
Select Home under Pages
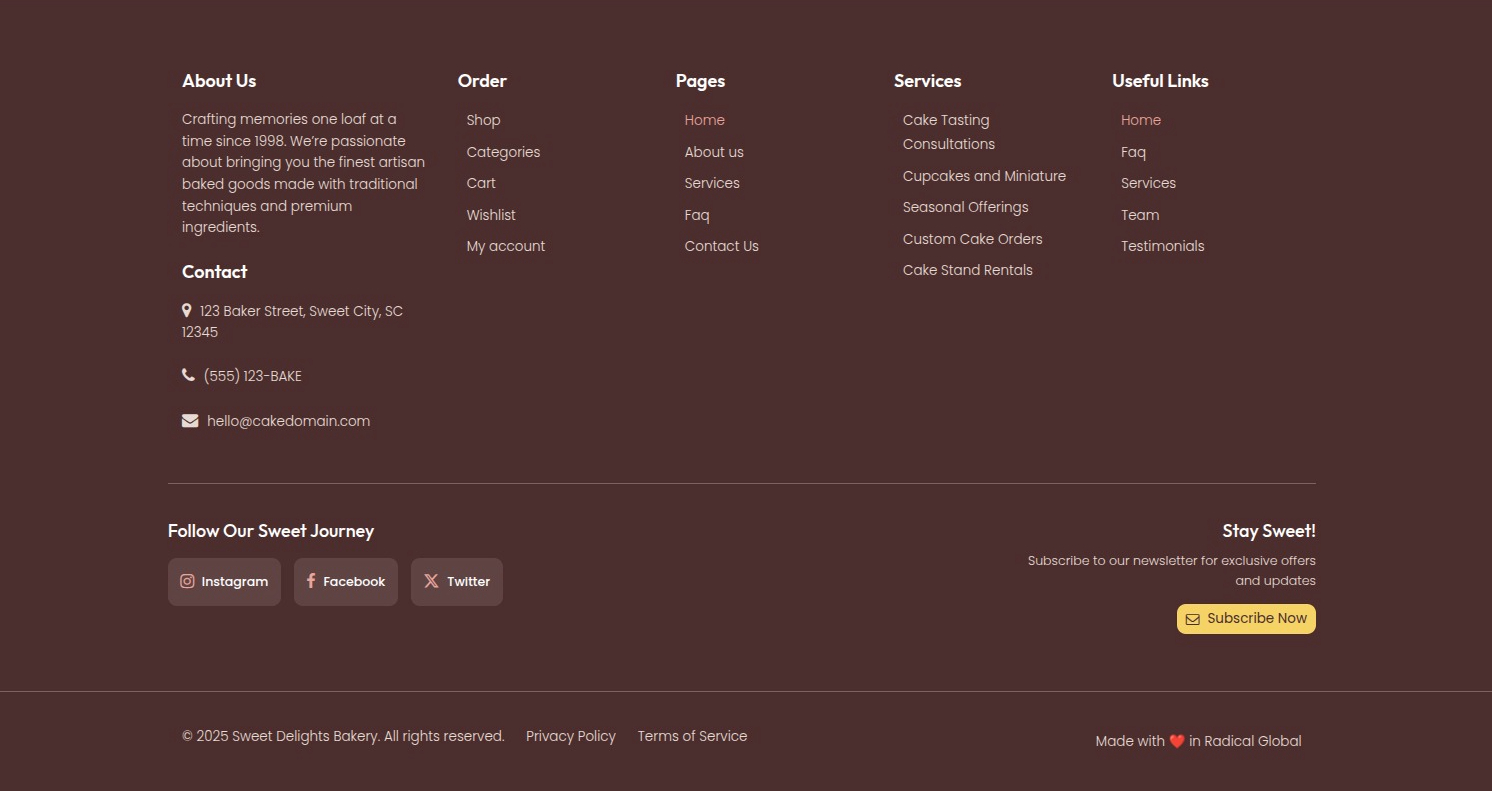[x=705, y=120]
